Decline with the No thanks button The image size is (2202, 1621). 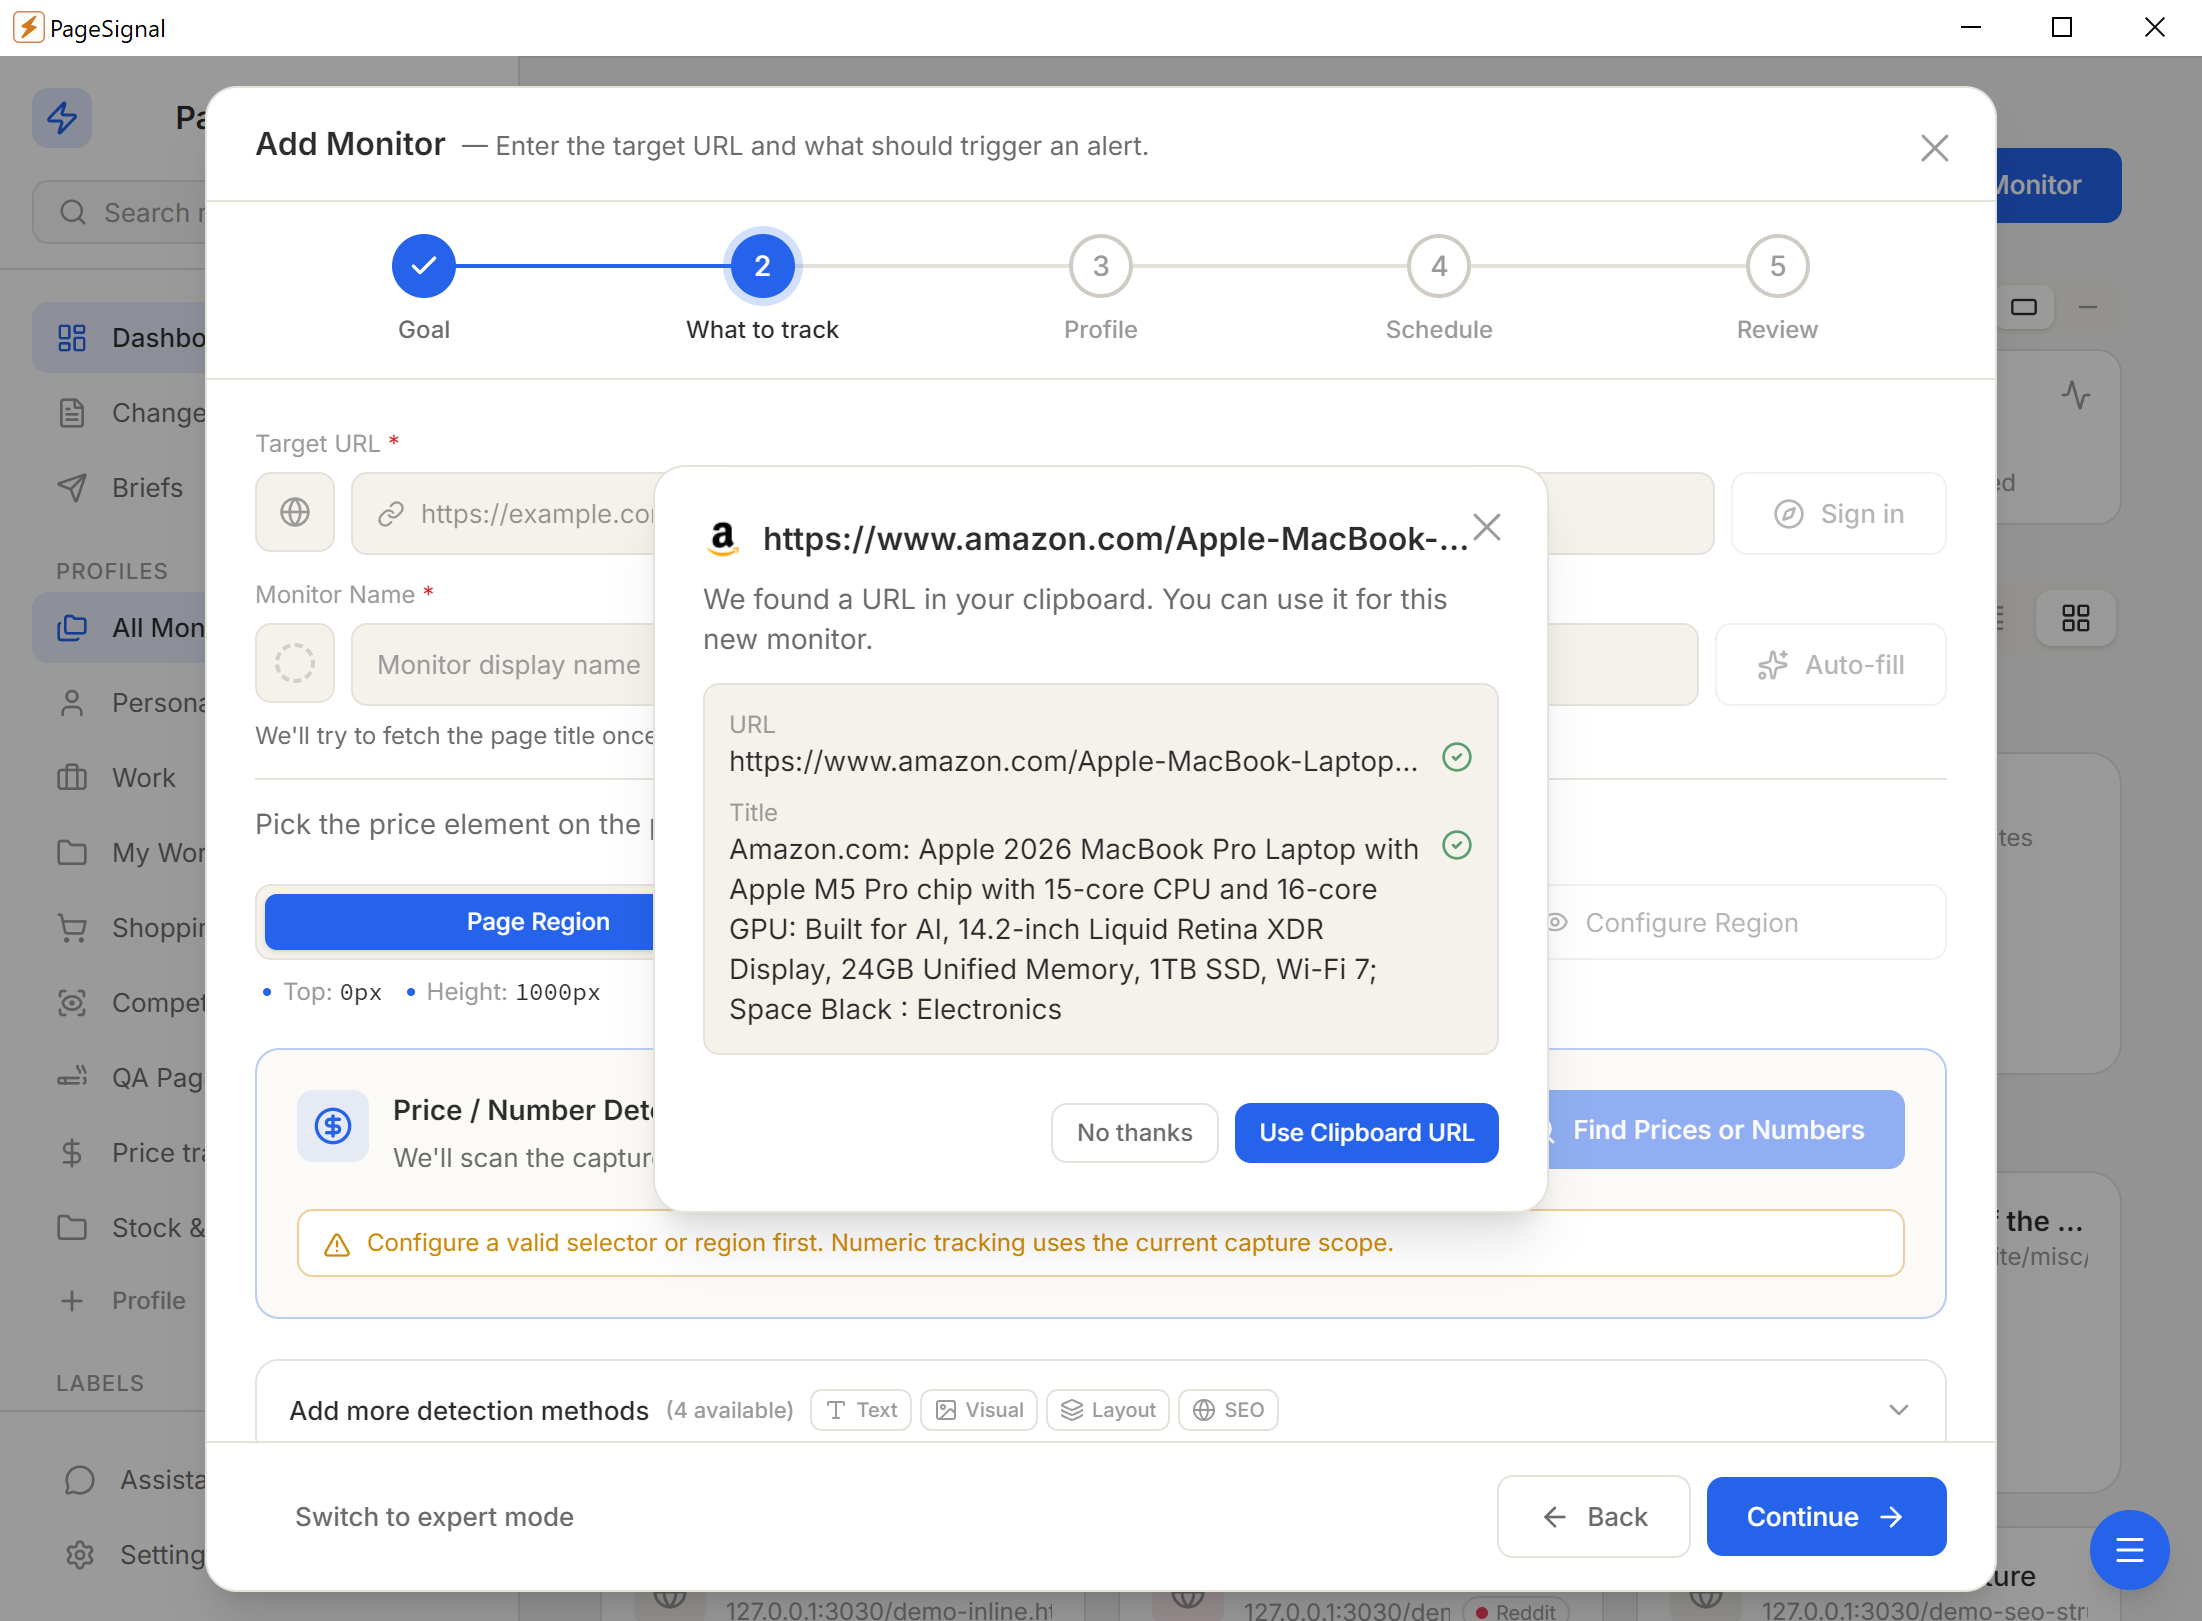click(1134, 1132)
